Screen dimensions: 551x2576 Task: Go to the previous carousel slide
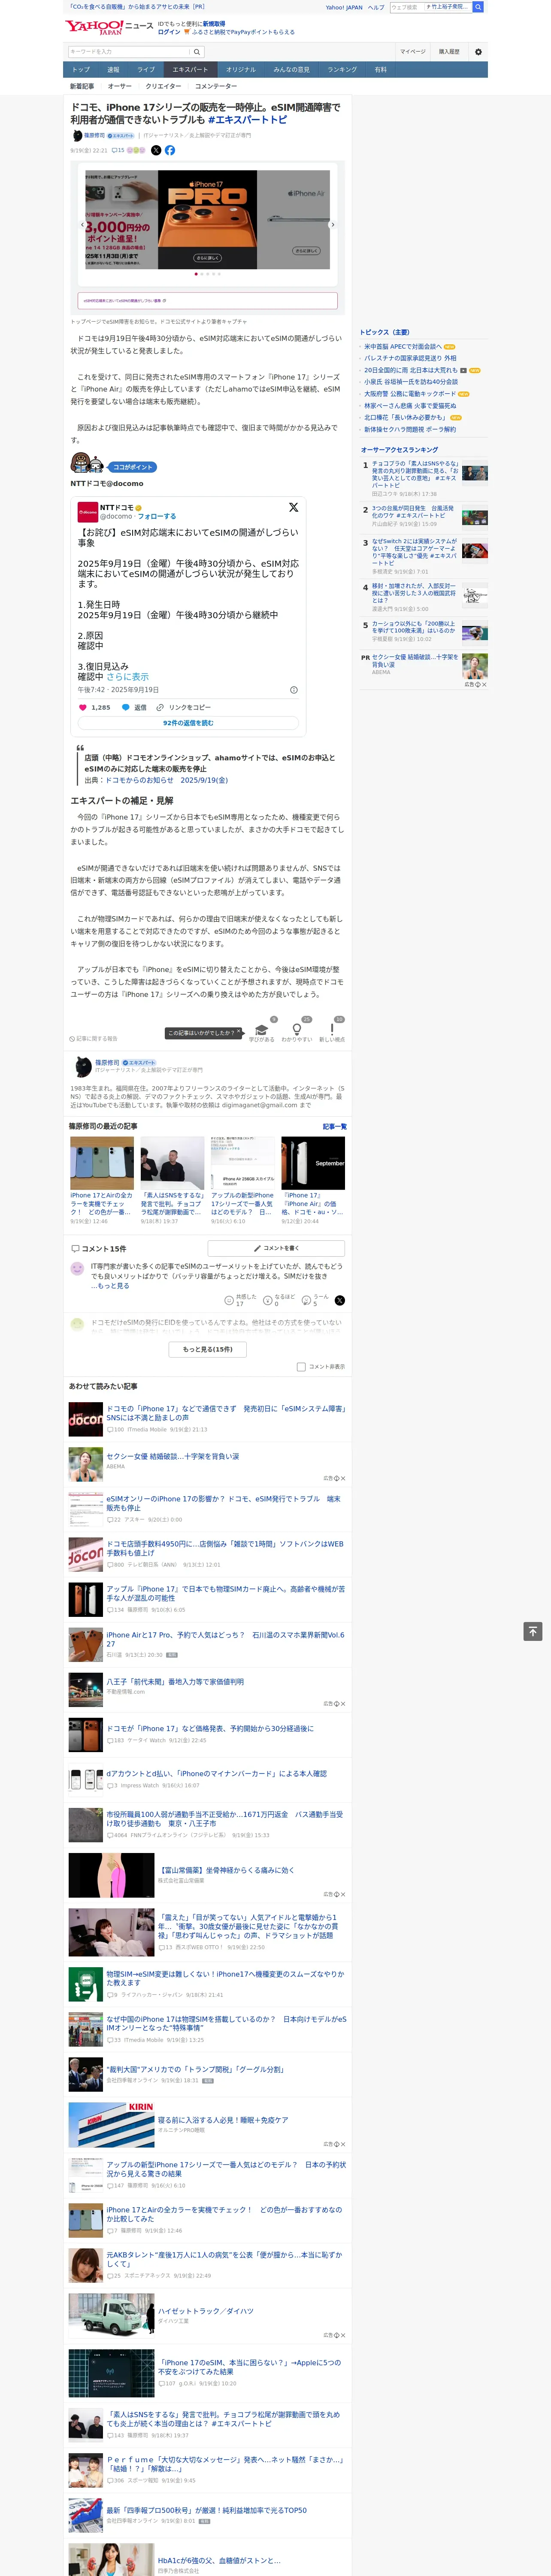tap(82, 225)
